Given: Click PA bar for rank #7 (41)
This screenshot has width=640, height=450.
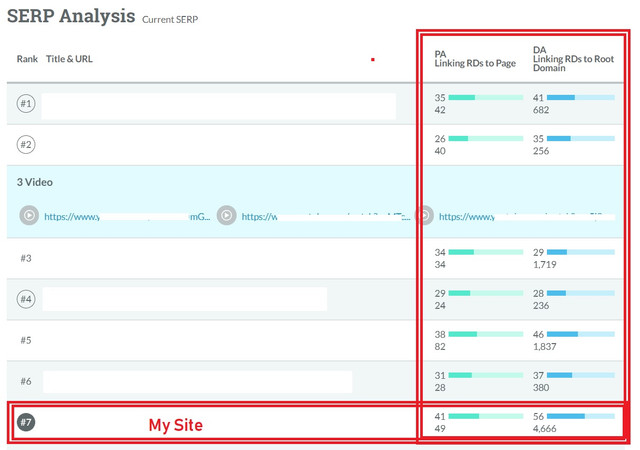Looking at the screenshot, I should 486,416.
